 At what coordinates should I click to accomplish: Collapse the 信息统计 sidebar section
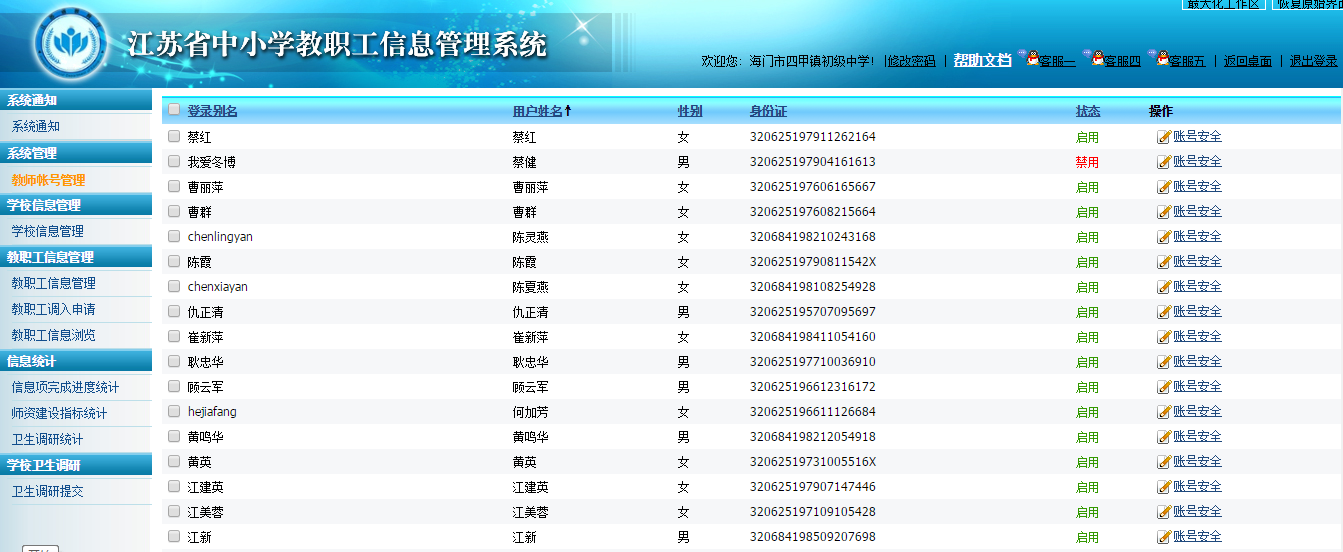(75, 361)
